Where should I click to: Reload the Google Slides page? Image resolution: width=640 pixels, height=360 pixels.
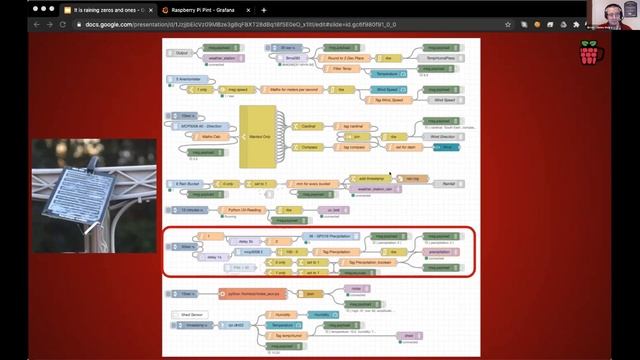(63, 24)
